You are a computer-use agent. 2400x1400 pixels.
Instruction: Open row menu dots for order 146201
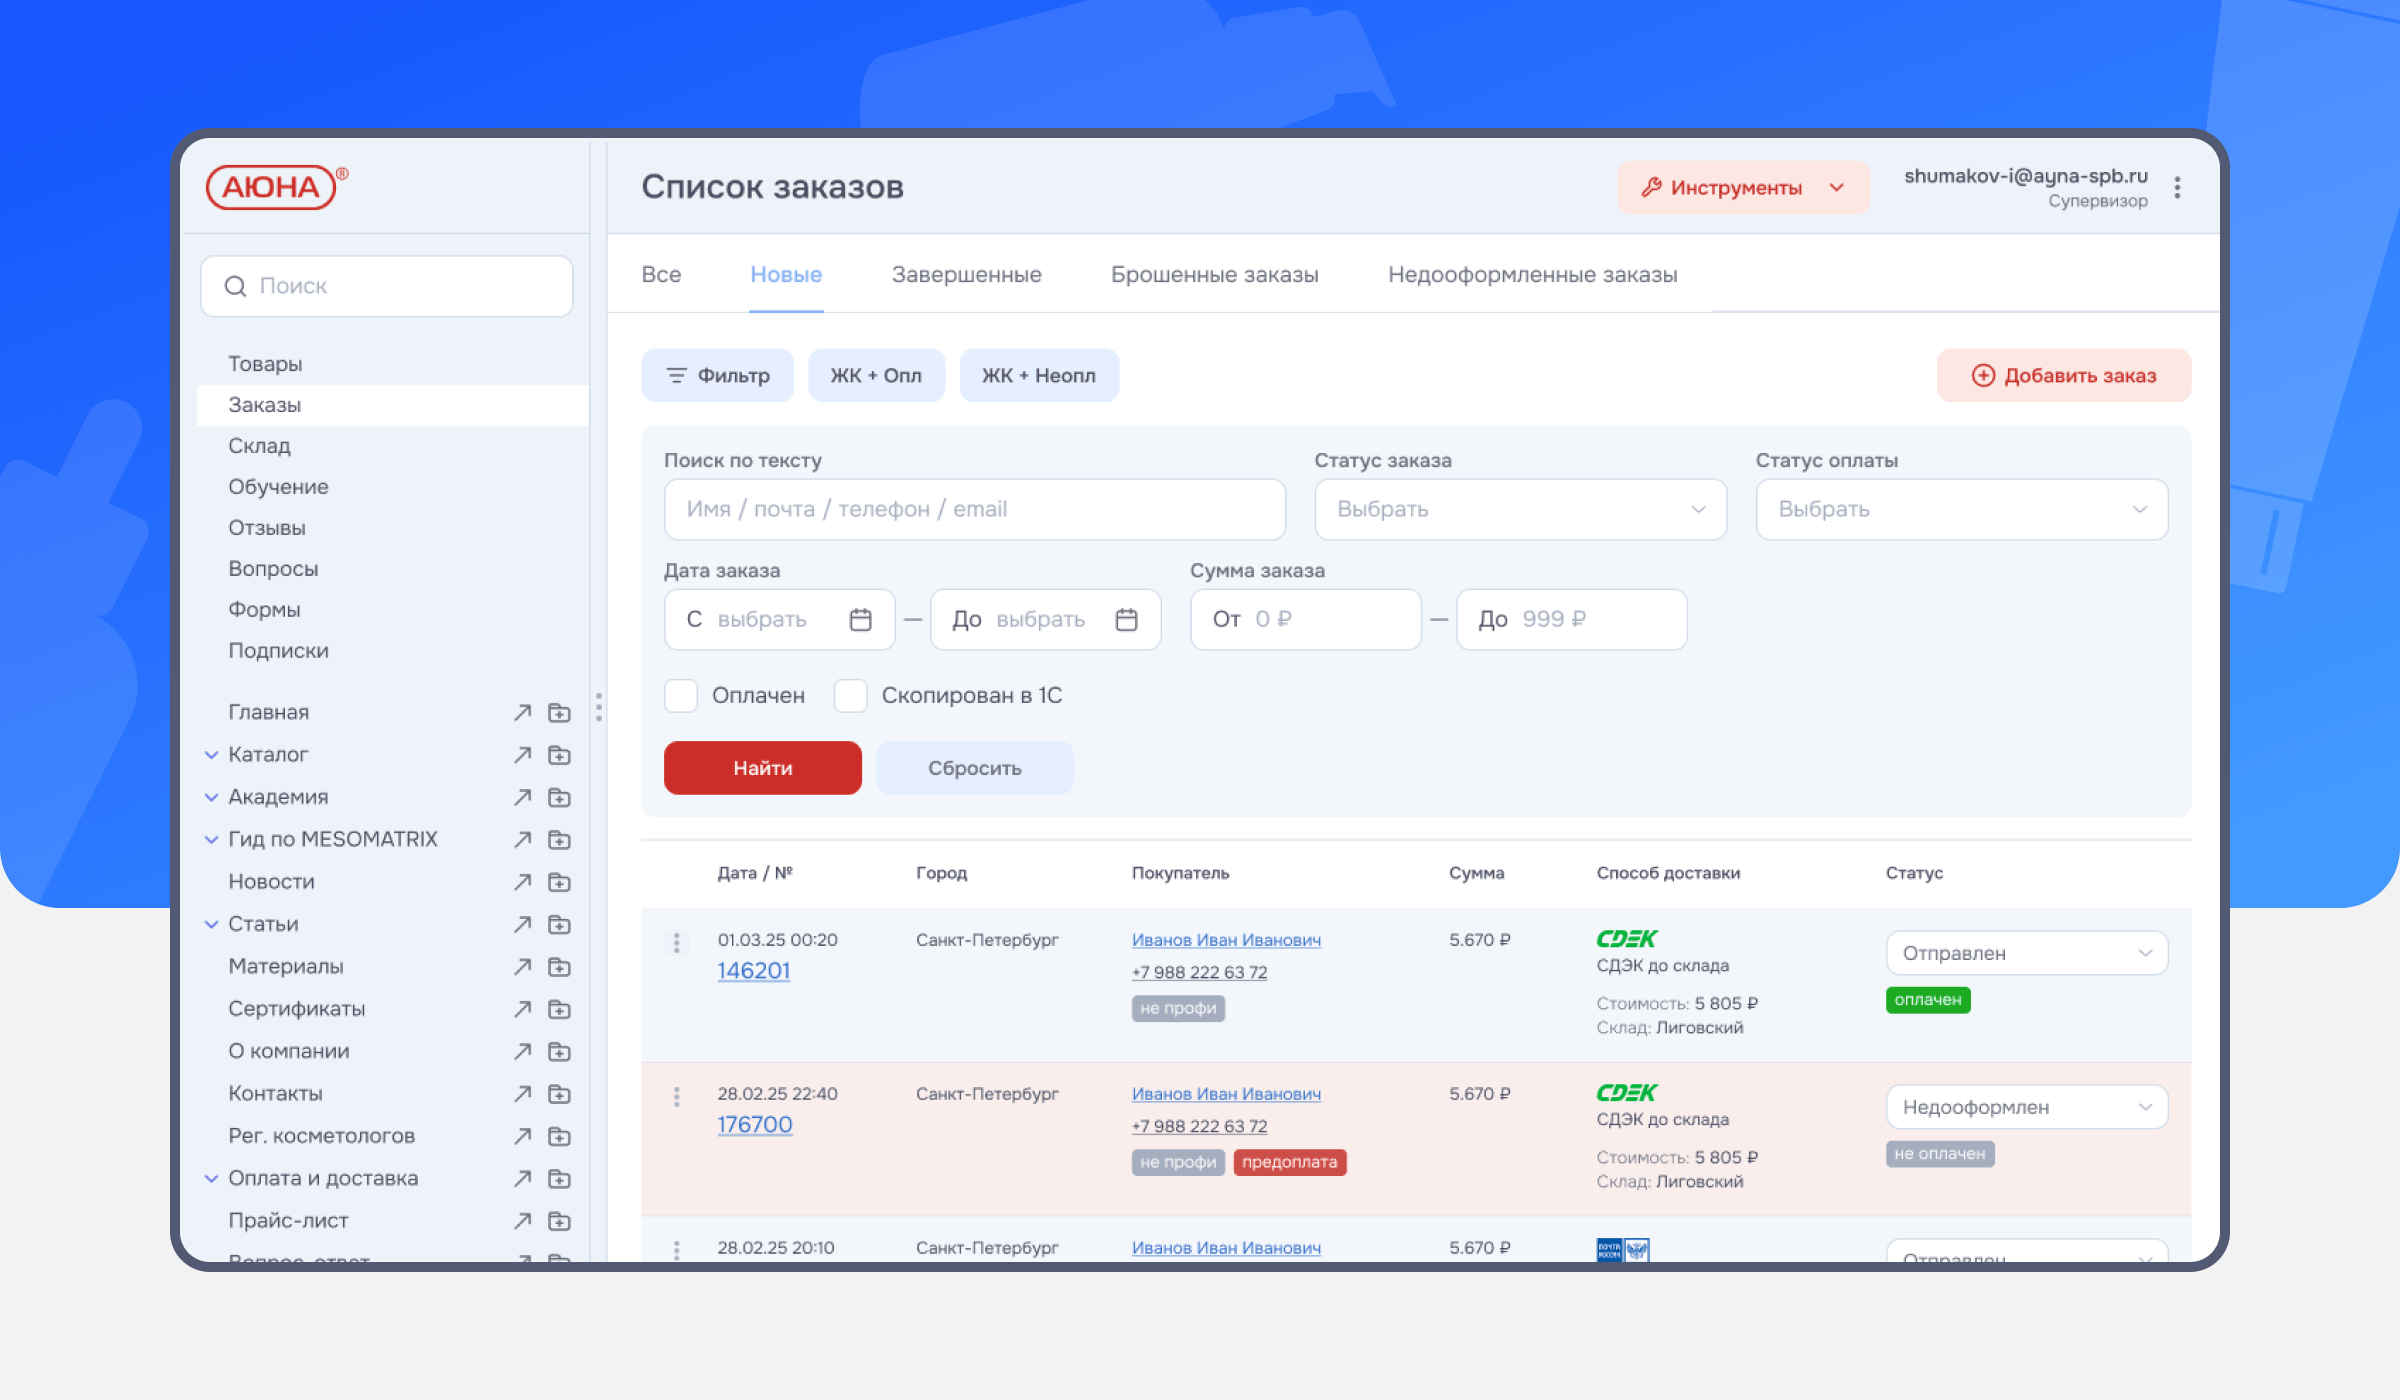(x=677, y=943)
